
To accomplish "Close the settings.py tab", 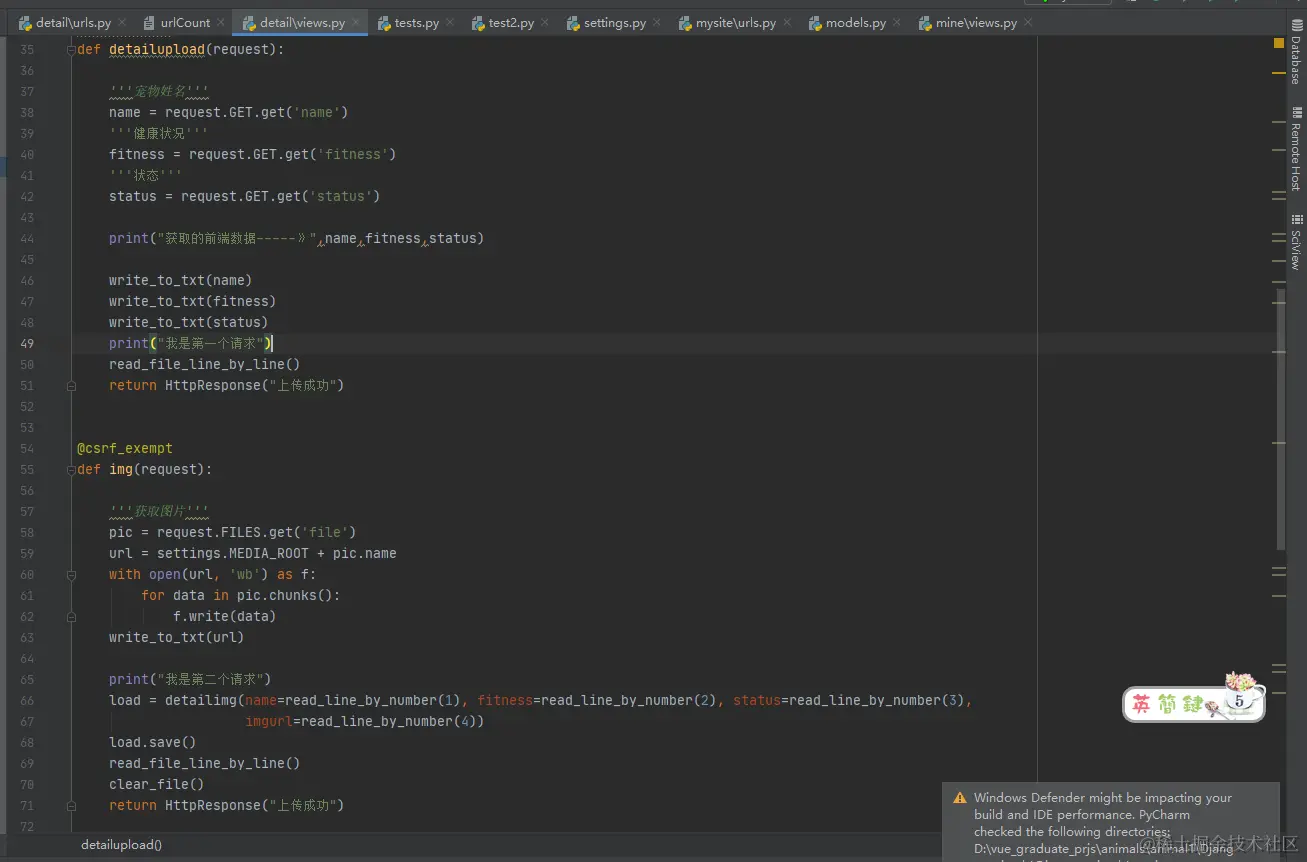I will tap(657, 22).
